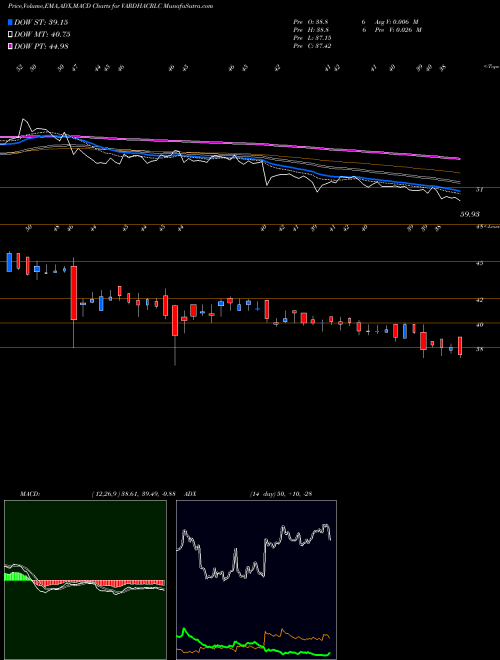
Task: Click the 42 price axis label
Action: [x=479, y=300]
